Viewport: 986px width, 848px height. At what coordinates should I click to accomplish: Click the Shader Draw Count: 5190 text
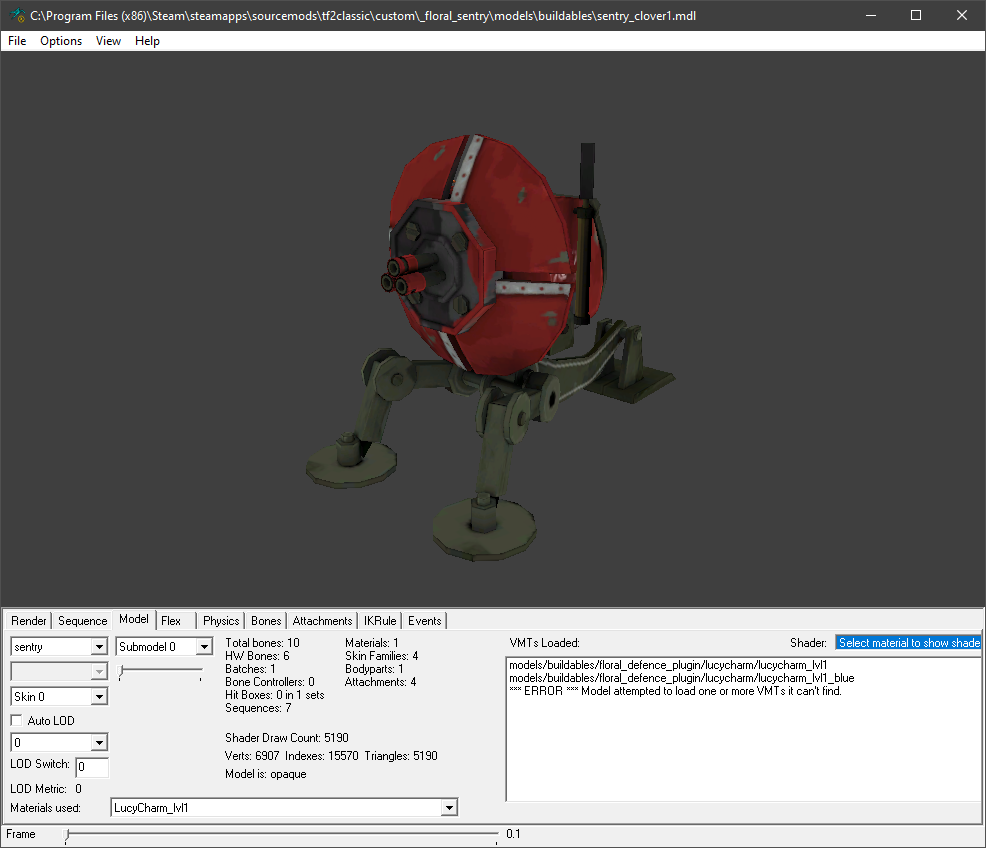coord(287,738)
